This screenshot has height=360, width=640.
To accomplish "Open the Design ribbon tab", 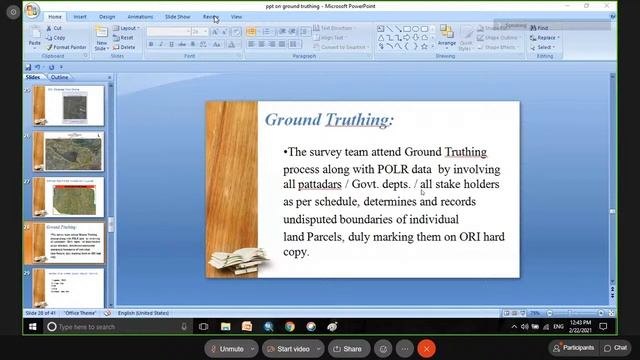I will coord(107,17).
